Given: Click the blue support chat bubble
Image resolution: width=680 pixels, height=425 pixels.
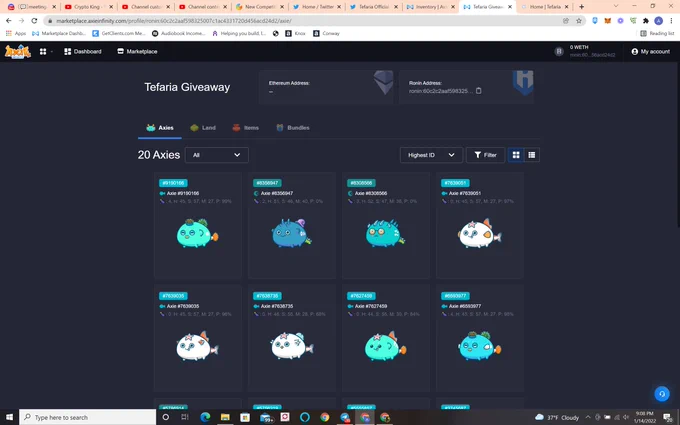Looking at the screenshot, I should tap(662, 394).
